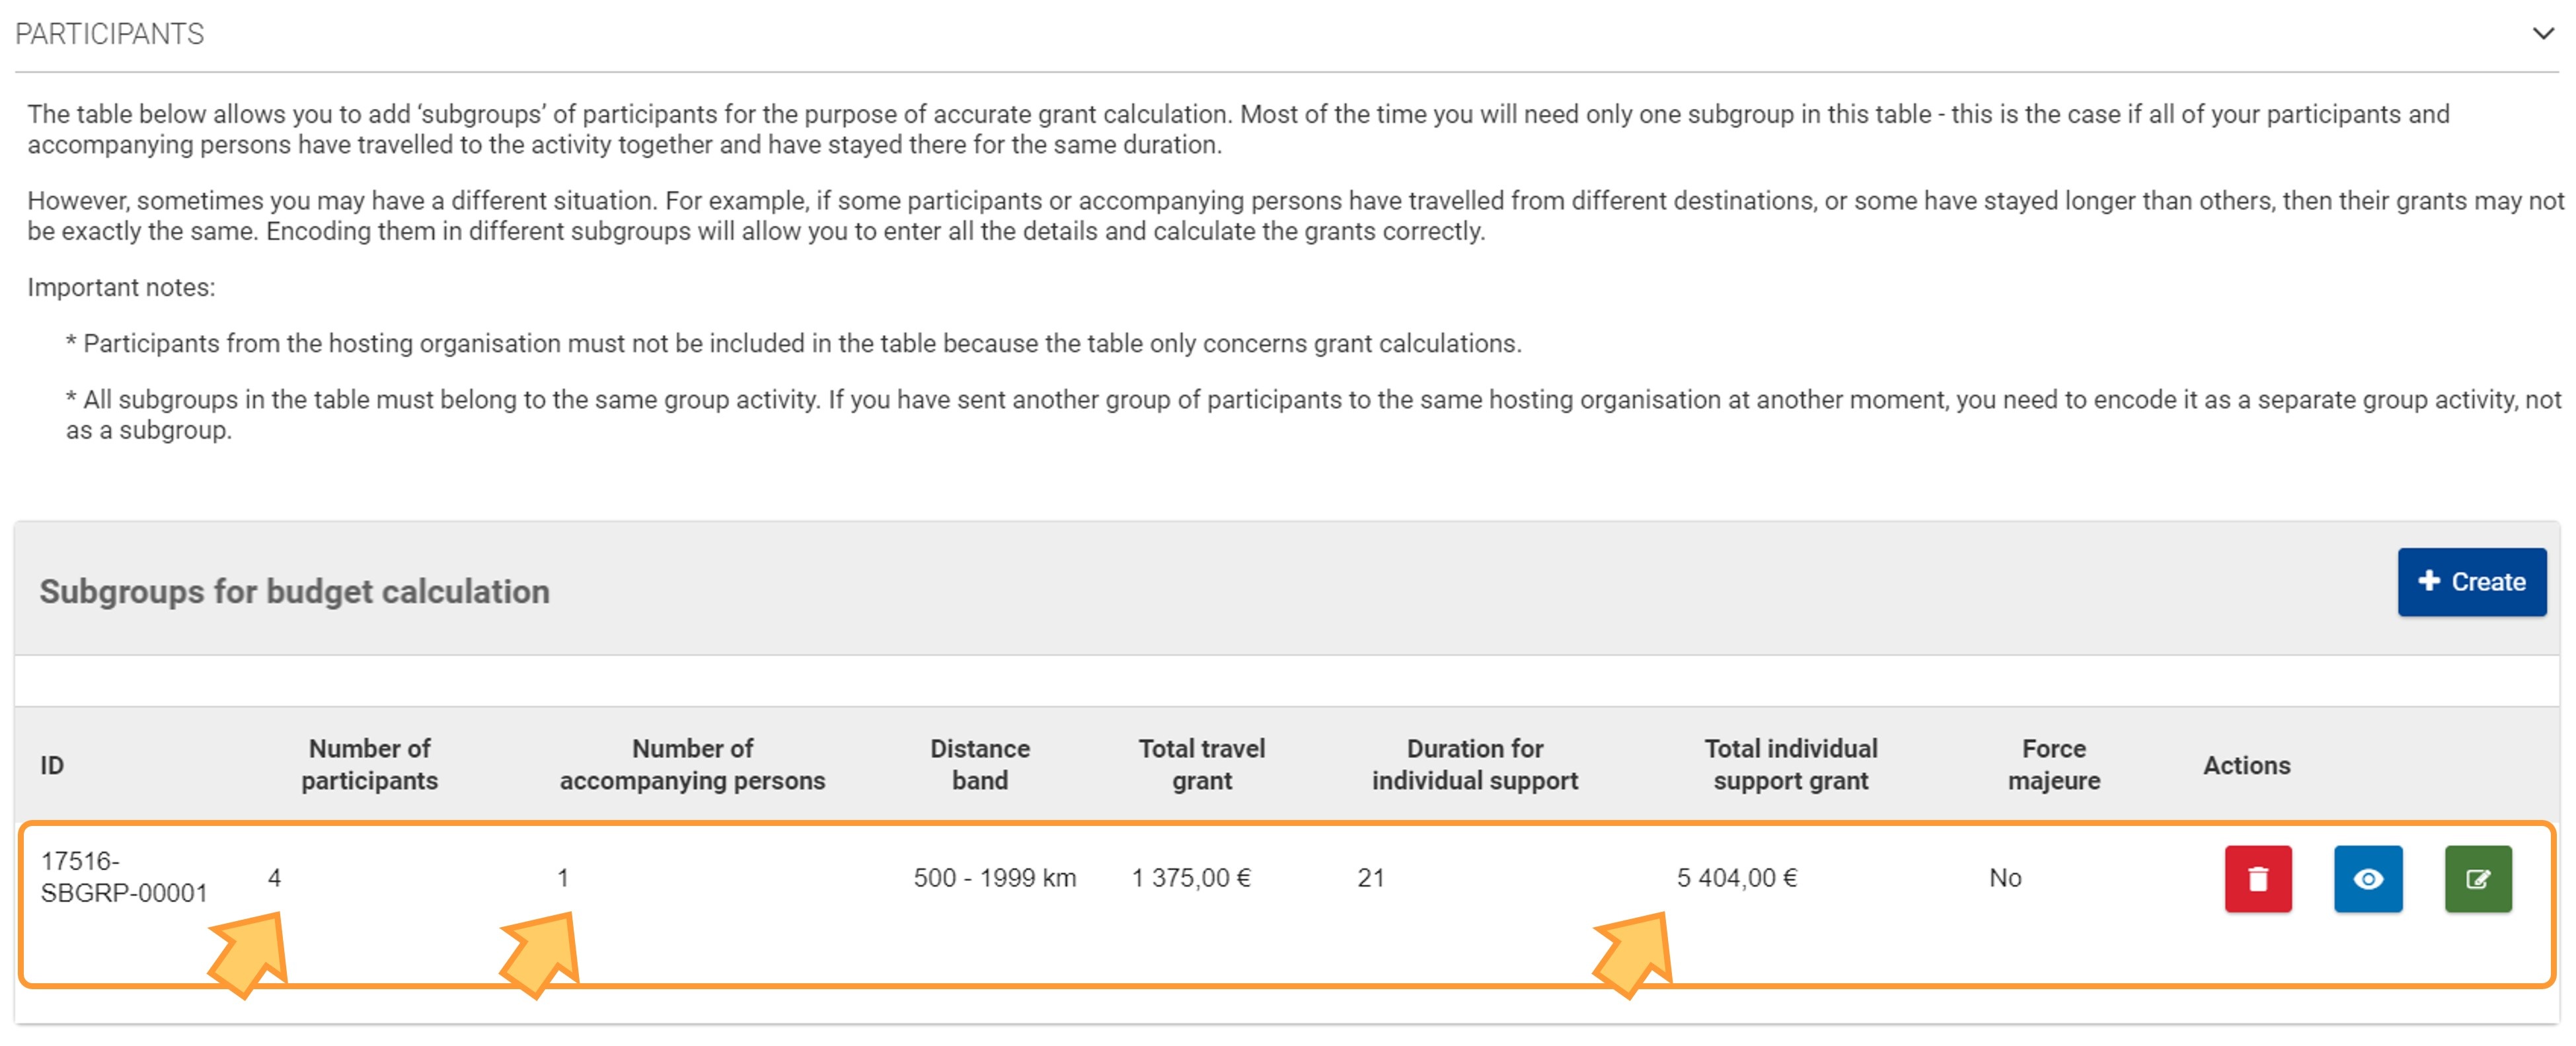The image size is (2576, 1046).
Task: Click the Number of participants column header
Action: (369, 765)
